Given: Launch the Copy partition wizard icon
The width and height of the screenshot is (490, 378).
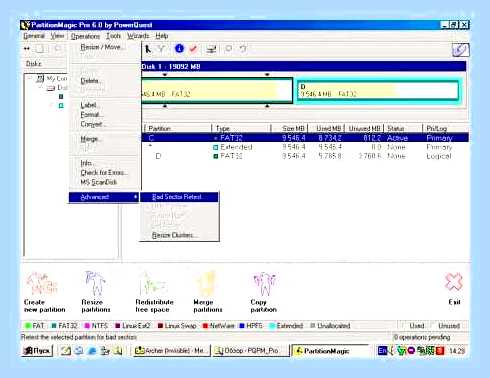Looking at the screenshot, I should coord(264,284).
